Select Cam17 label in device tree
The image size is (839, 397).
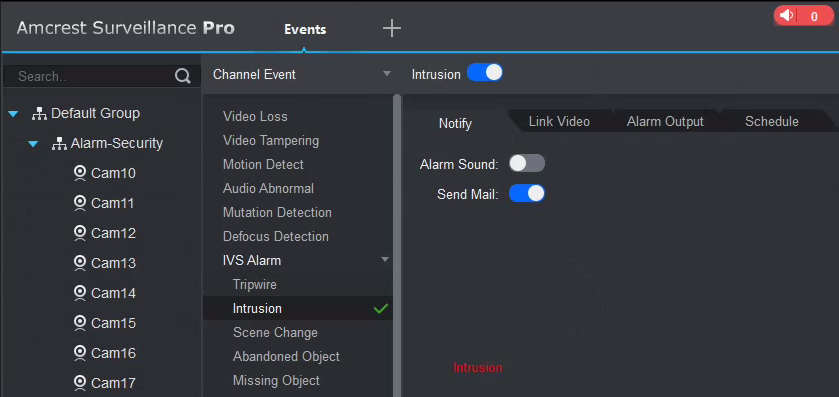[x=113, y=383]
